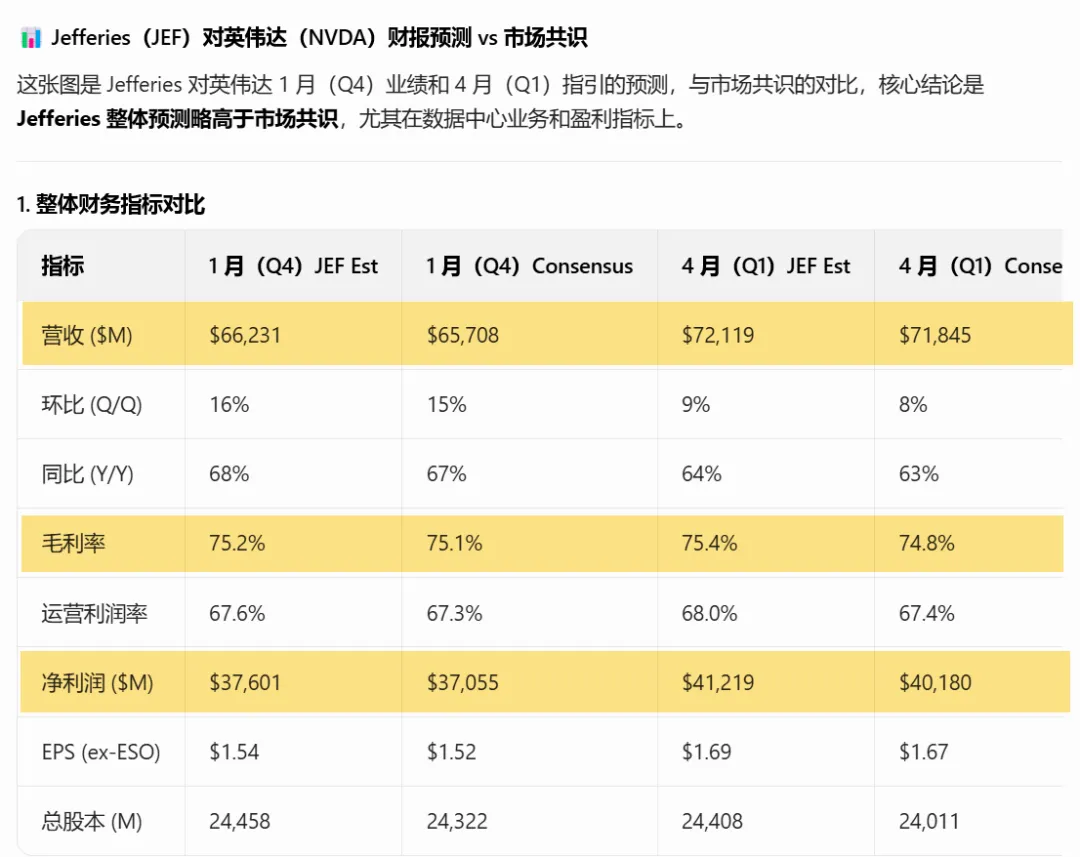Select the '总股本 (M)' row label
Image resolution: width=1080 pixels, height=857 pixels.
[x=92, y=821]
